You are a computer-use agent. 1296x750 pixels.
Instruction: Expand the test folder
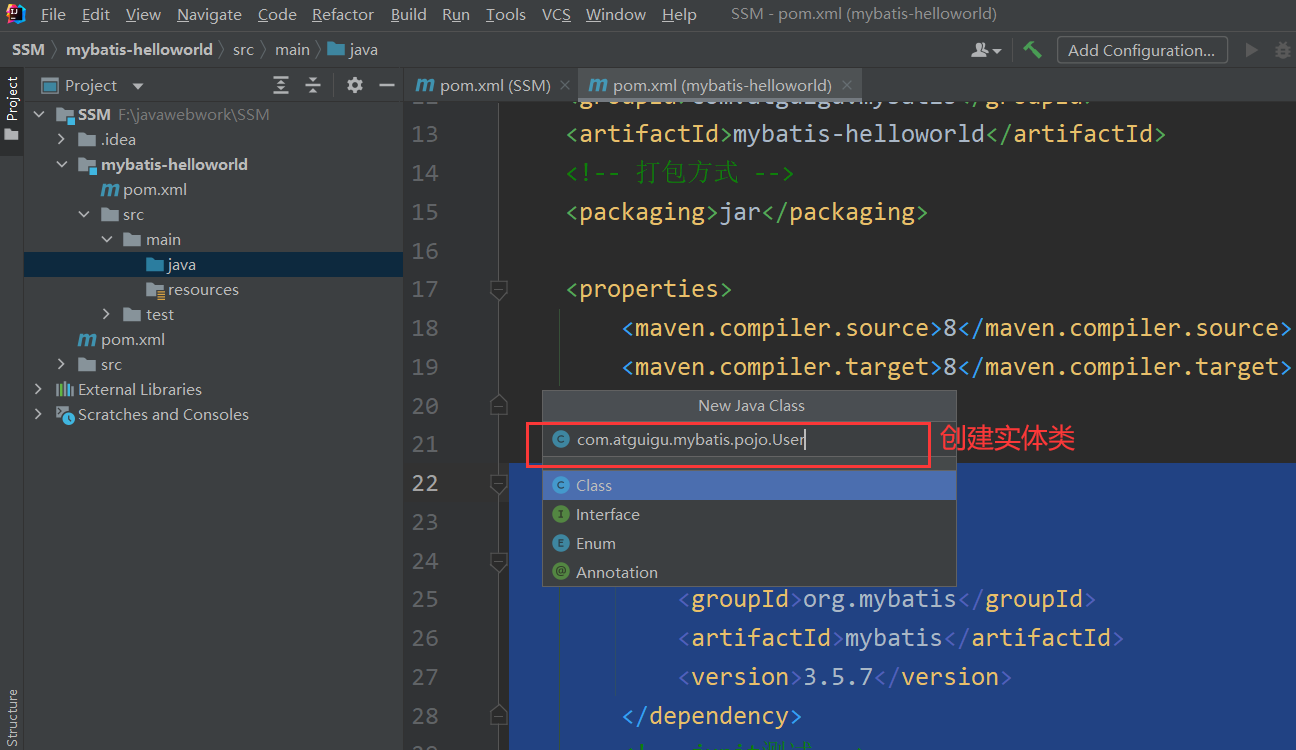click(106, 314)
